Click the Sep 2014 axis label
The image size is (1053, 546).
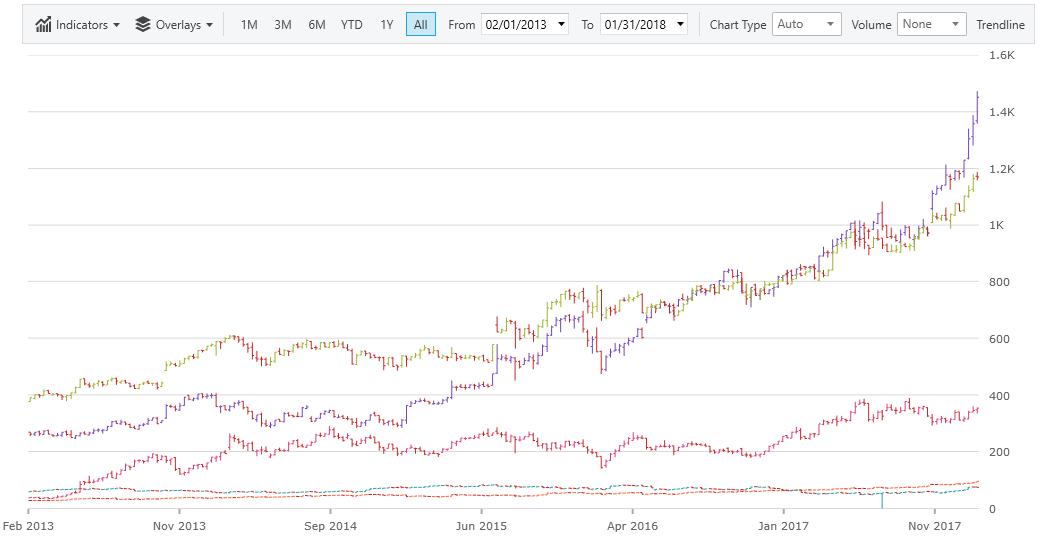(x=330, y=526)
